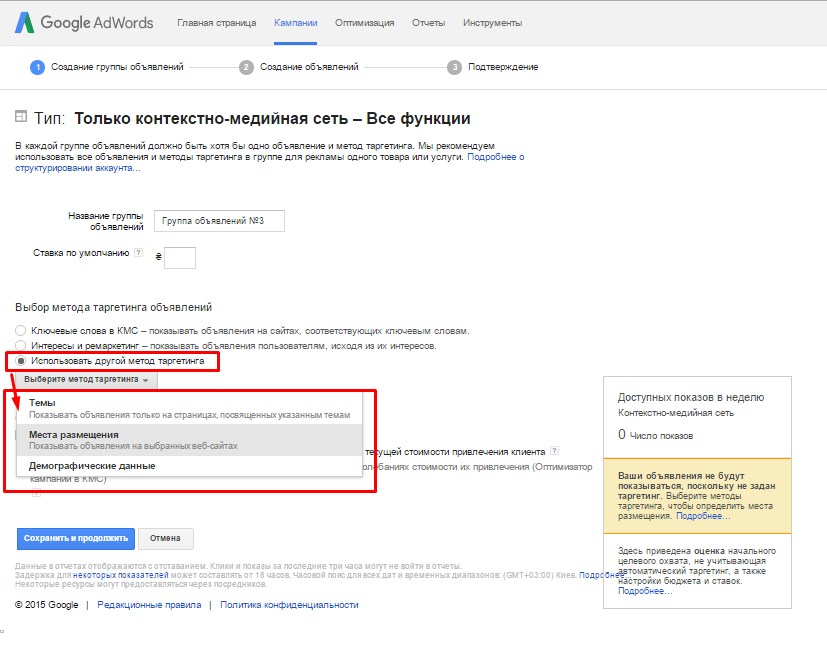Choose 'Демографические данные' targeting option

[x=190, y=466]
